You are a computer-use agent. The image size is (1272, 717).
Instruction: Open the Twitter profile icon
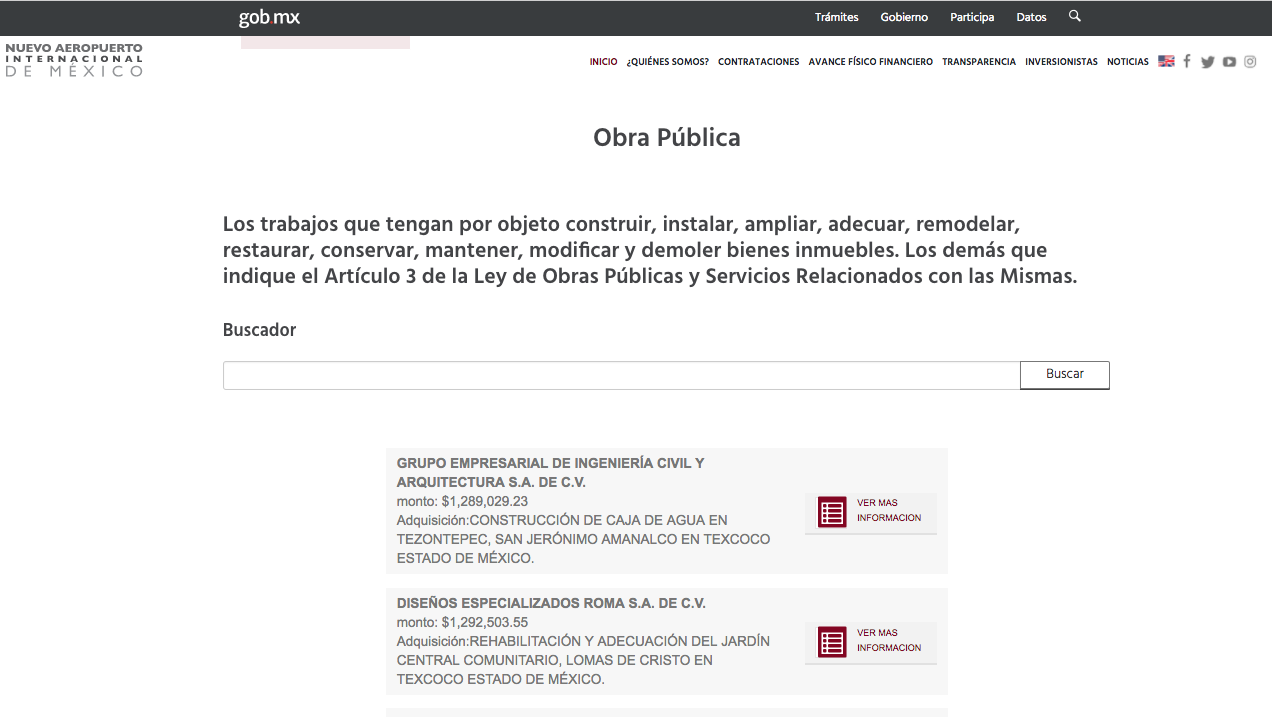[x=1208, y=62]
